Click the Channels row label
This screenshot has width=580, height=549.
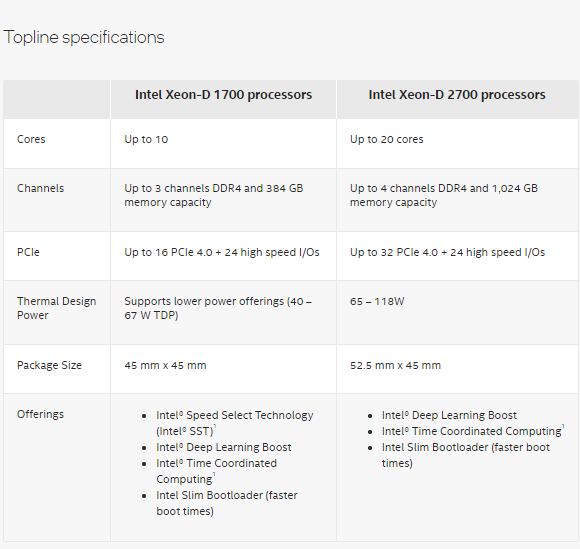[x=40, y=188]
